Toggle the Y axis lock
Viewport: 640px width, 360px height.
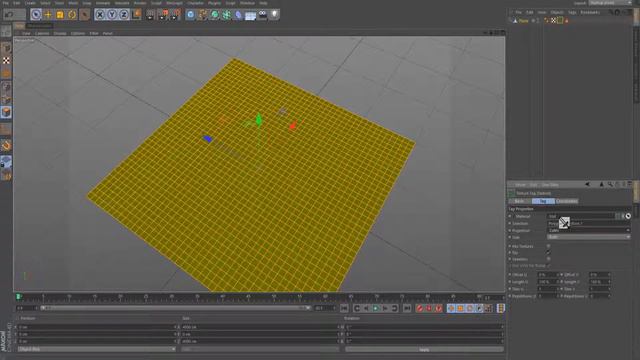point(112,15)
